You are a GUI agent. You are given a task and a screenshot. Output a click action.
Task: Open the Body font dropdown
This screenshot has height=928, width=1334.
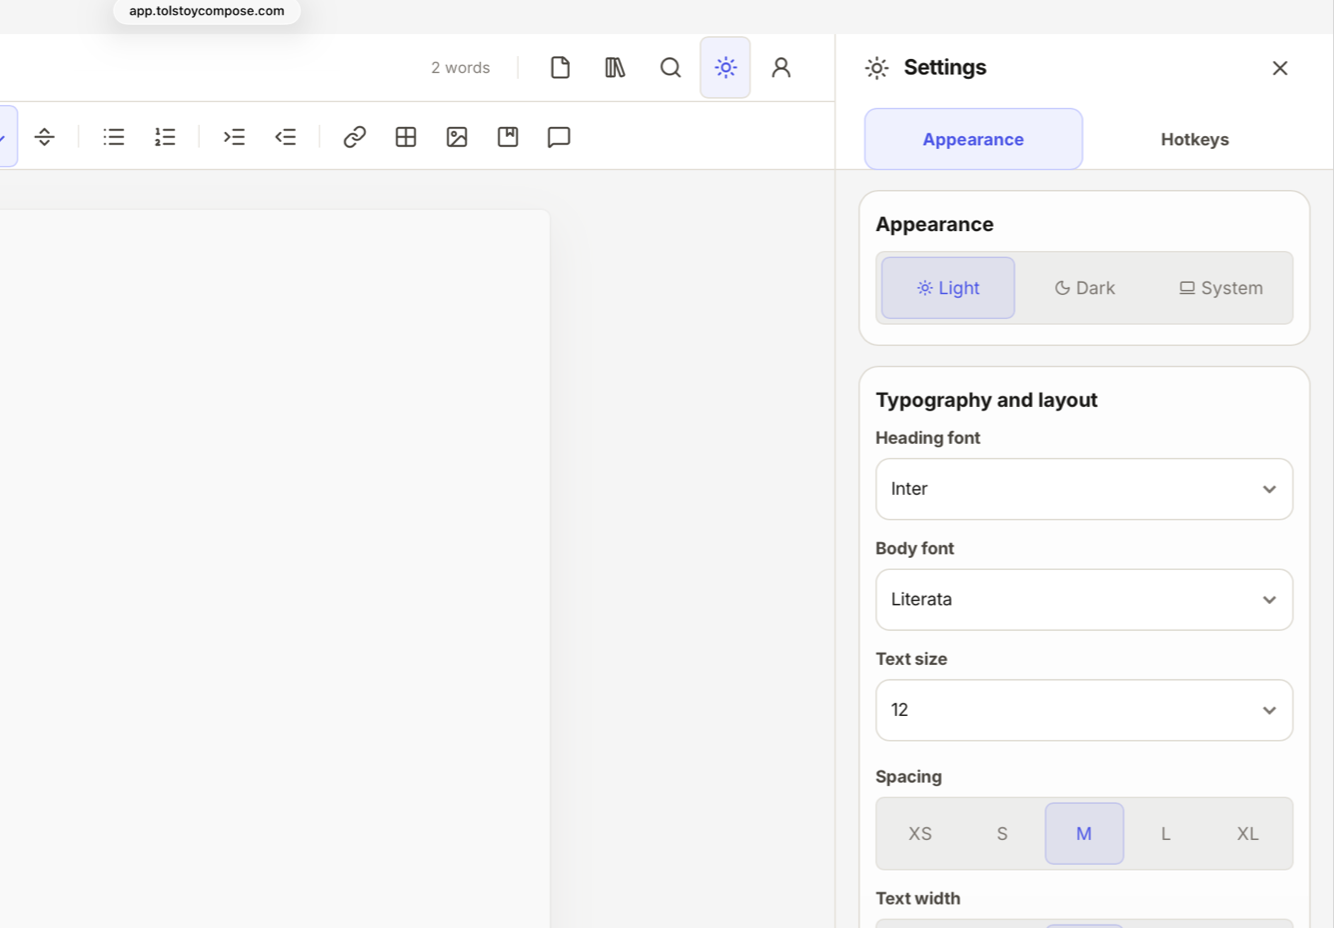pyautogui.click(x=1084, y=600)
